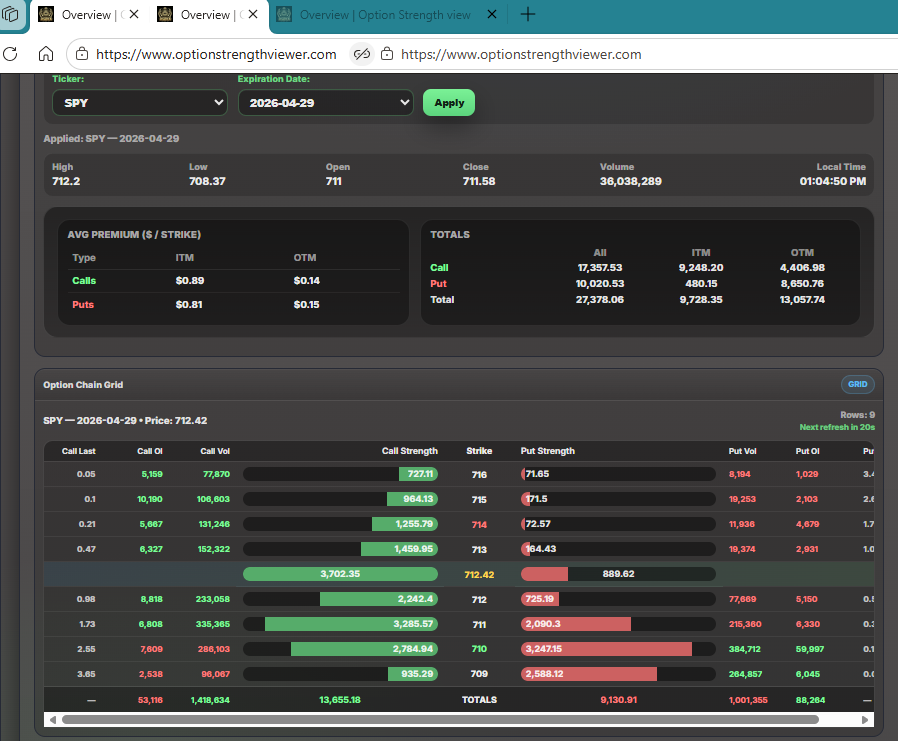Click the Call OI column header

pyautogui.click(x=149, y=451)
